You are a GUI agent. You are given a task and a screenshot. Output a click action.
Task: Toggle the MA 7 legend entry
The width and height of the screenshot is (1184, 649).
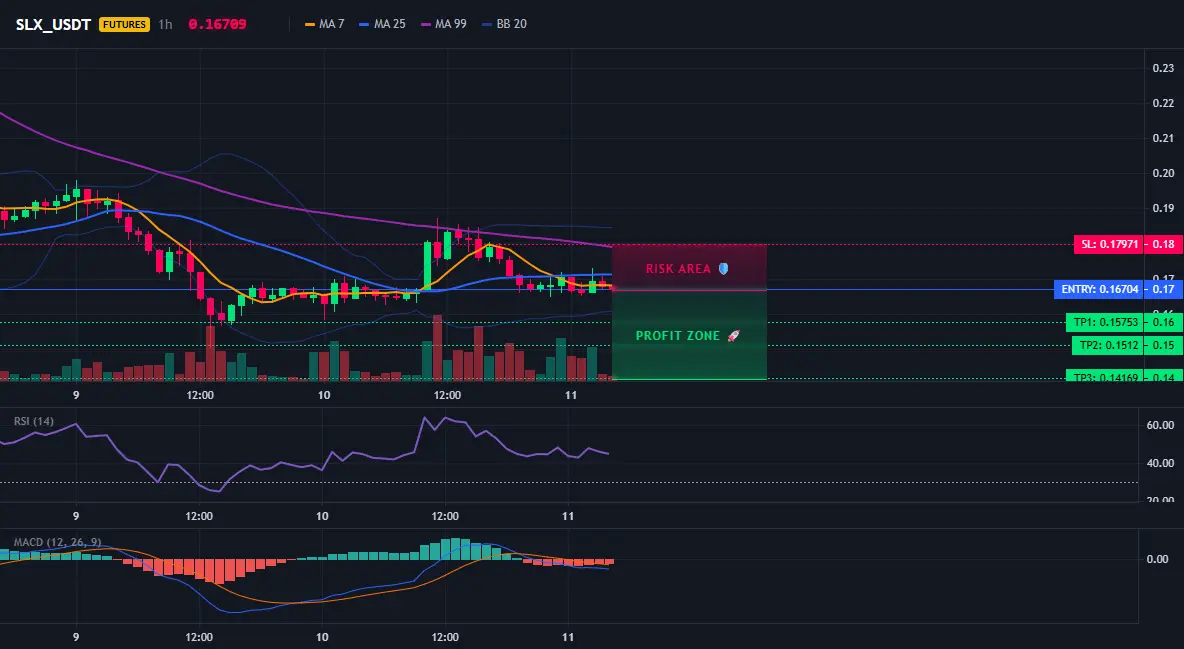click(325, 24)
